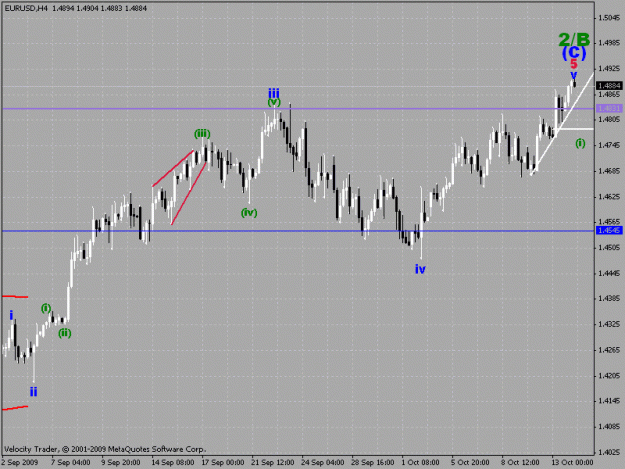Select the green 2/B wave label

click(574, 39)
